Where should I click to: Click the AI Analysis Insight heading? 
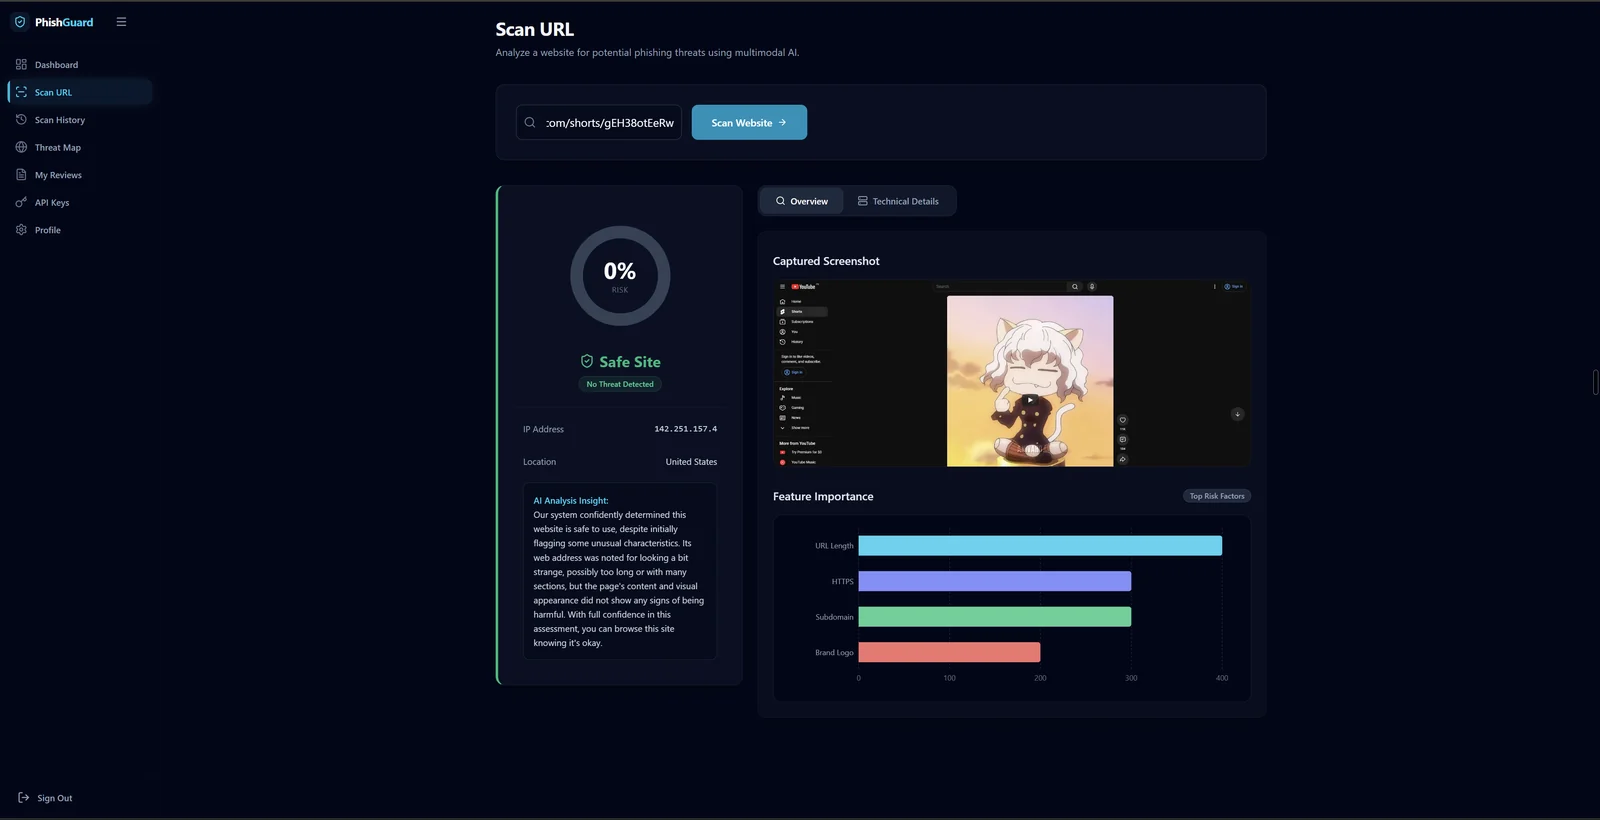(571, 500)
